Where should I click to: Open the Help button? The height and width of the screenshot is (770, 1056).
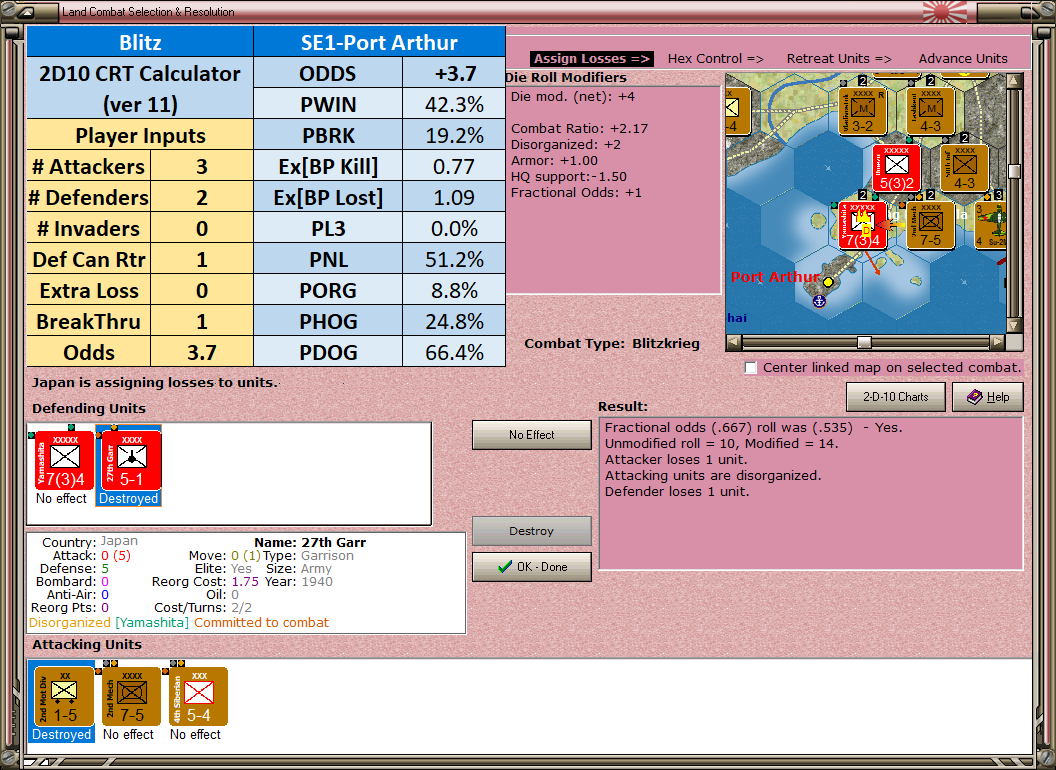tap(987, 397)
